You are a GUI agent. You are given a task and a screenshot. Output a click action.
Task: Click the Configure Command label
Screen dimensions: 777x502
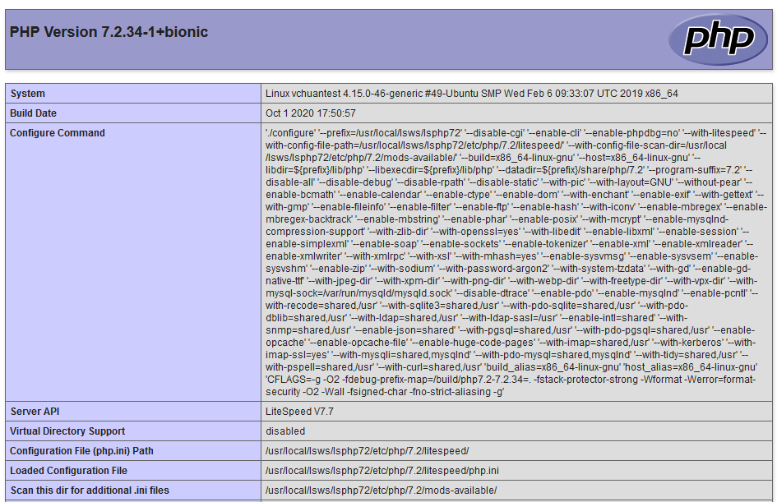57,133
